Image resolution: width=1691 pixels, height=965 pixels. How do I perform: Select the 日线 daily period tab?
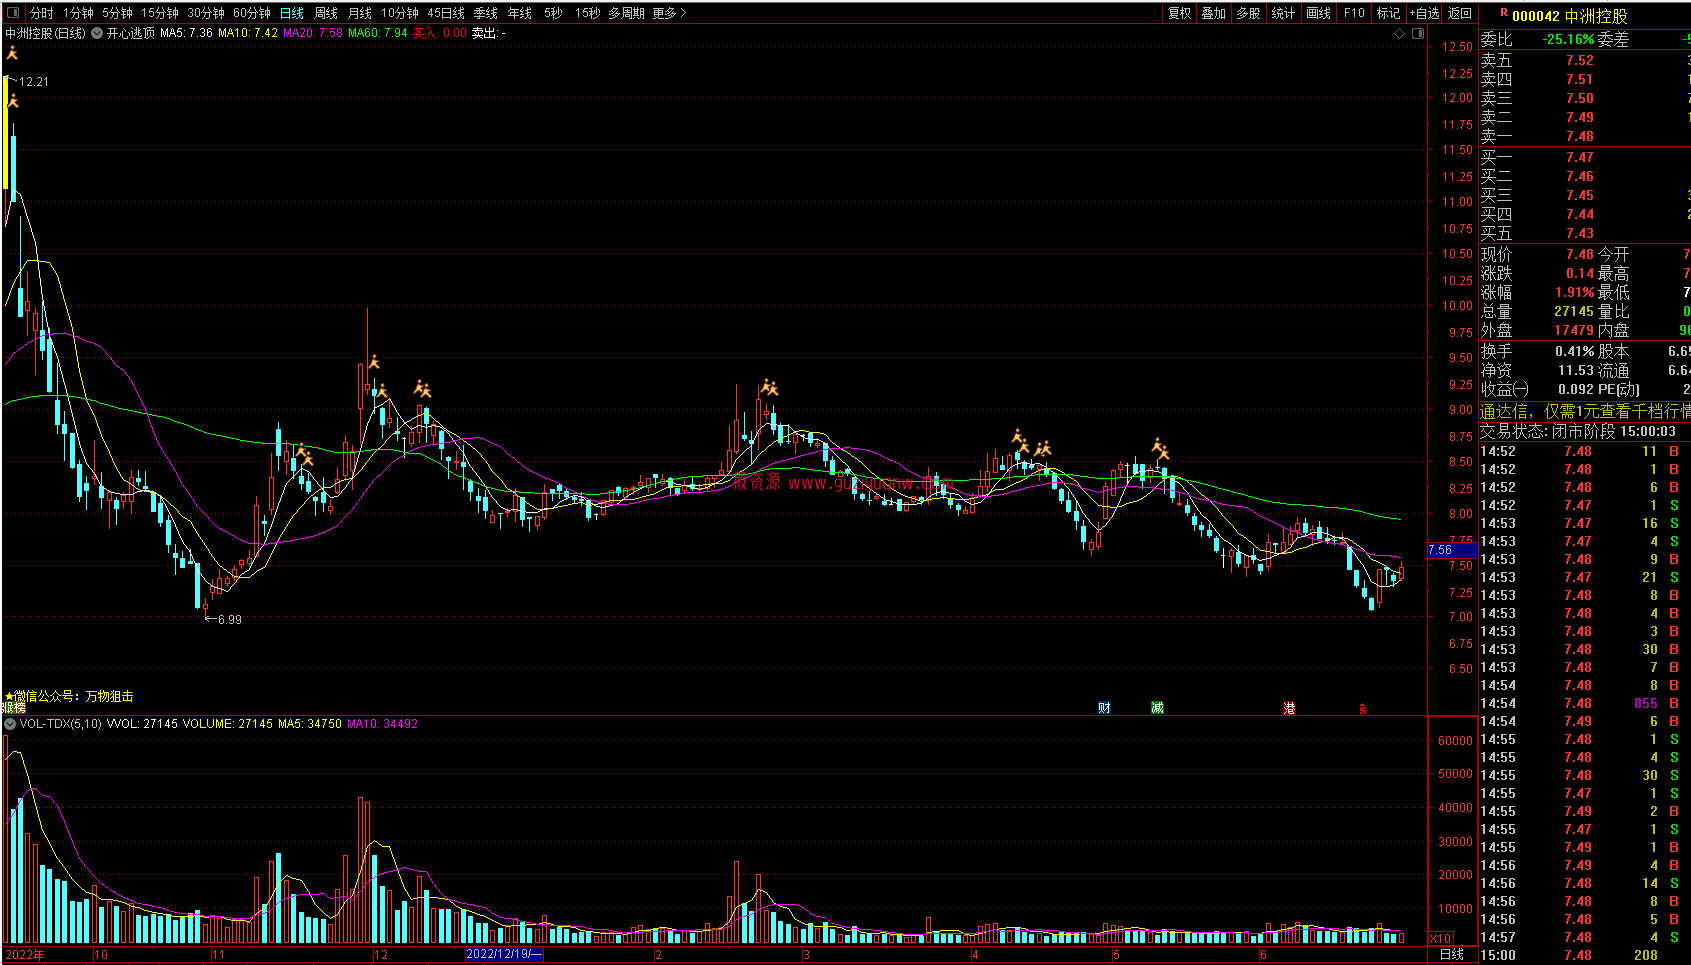(x=292, y=13)
